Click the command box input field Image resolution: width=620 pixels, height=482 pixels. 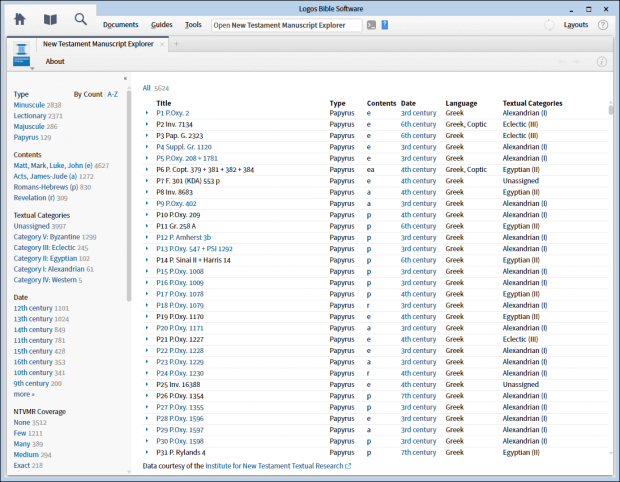click(x=287, y=25)
